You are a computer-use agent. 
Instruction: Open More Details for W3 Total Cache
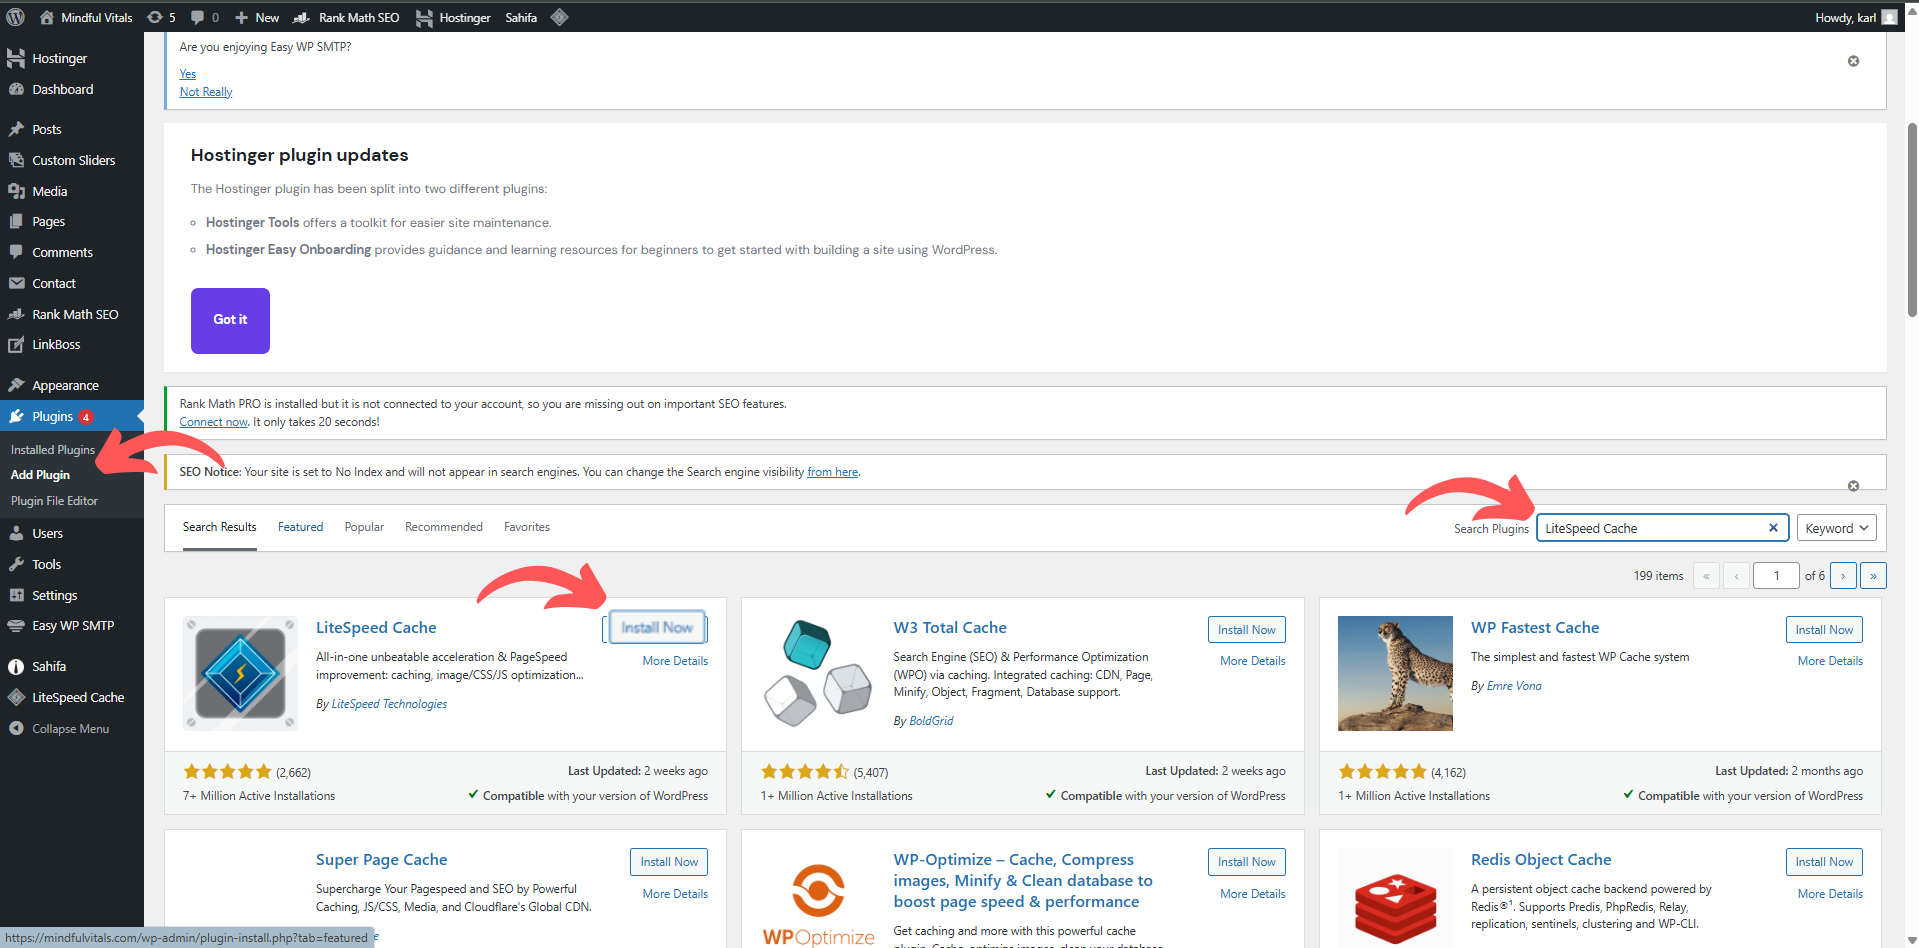coord(1253,661)
